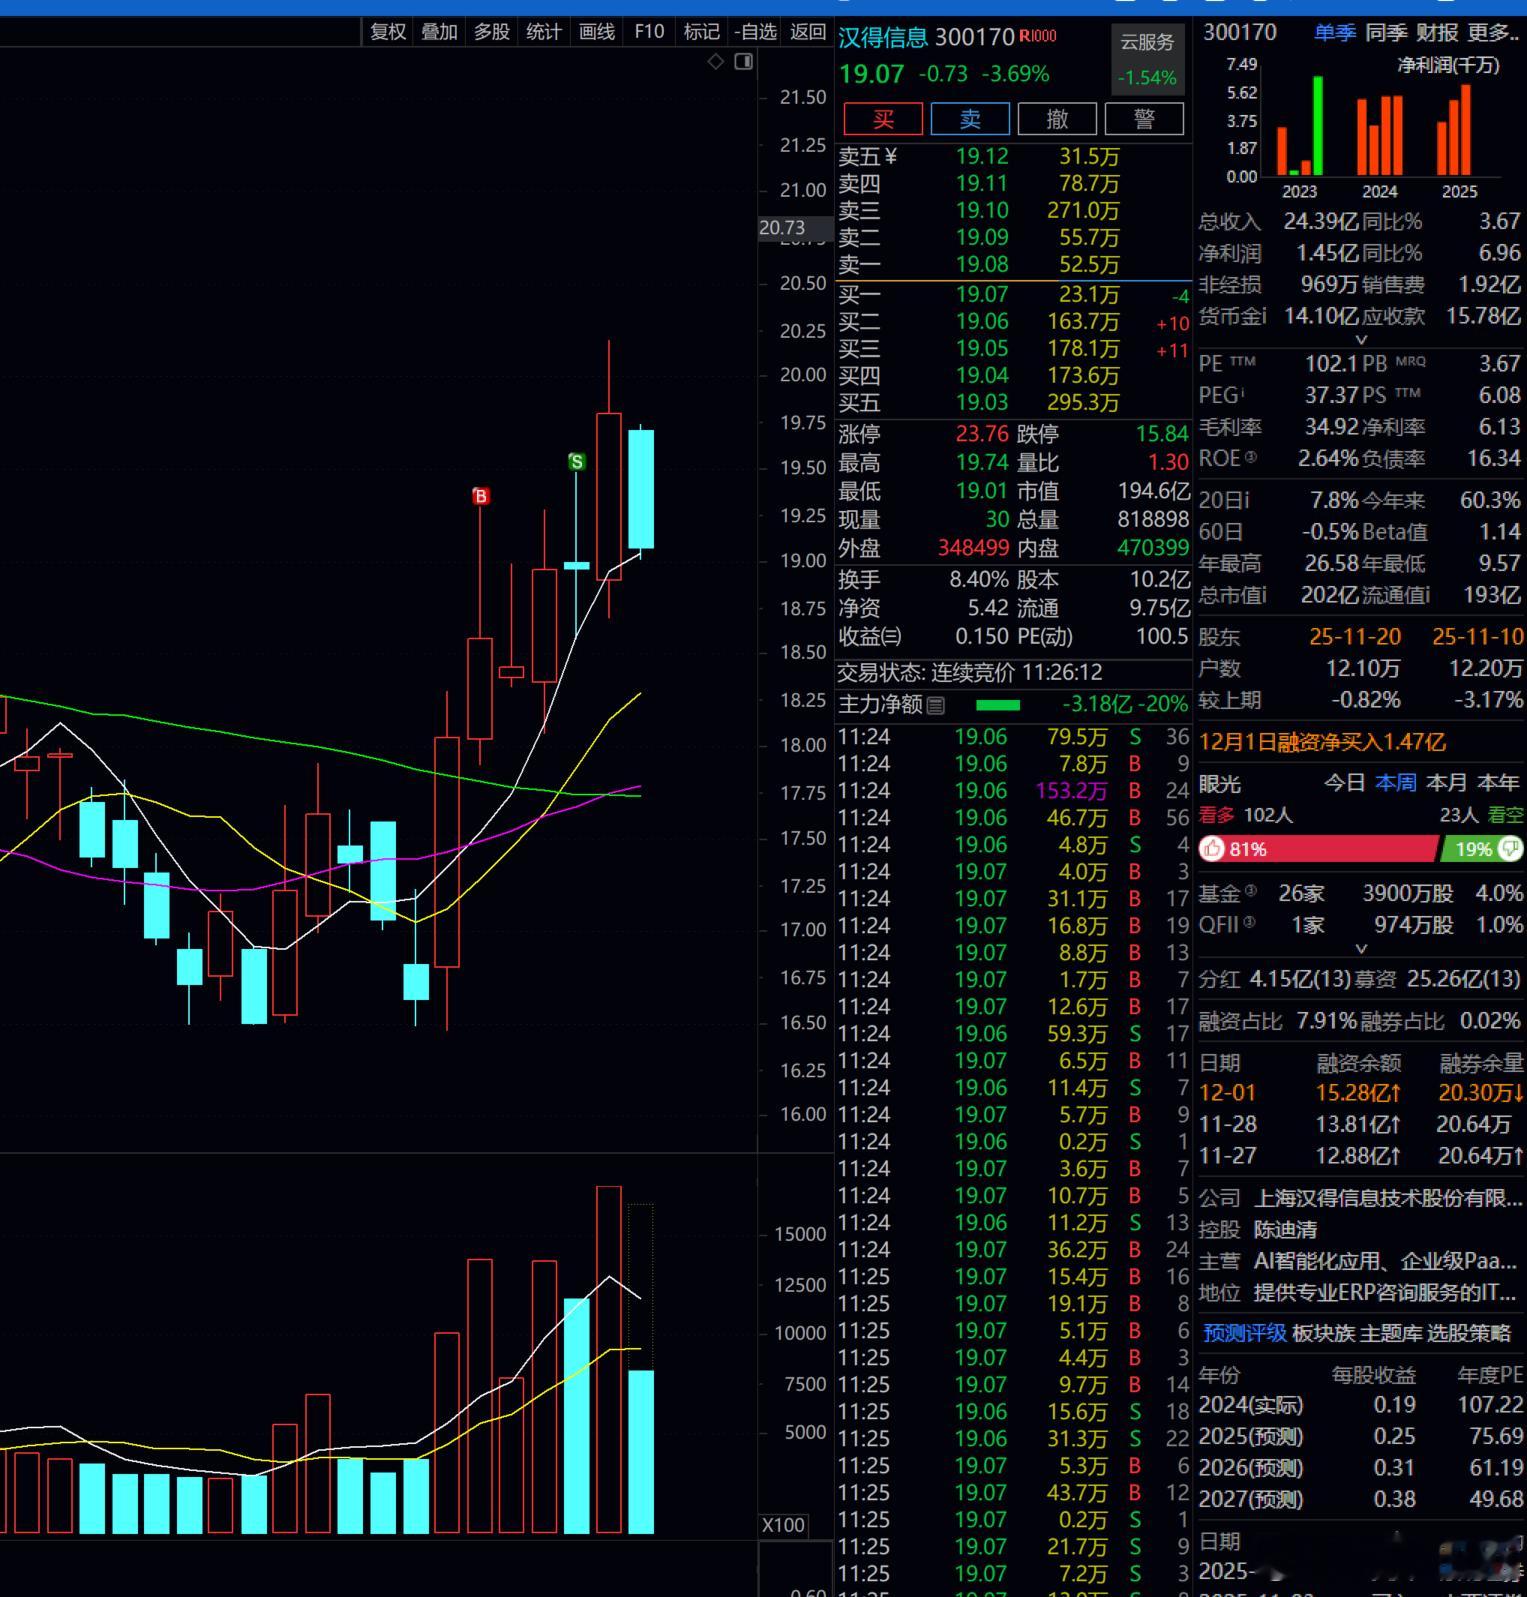Viewport: 1527px width, 1597px height.
Task: Open the 12月1日融资净买入1.47亿 news link
Action: pyautogui.click(x=1322, y=742)
